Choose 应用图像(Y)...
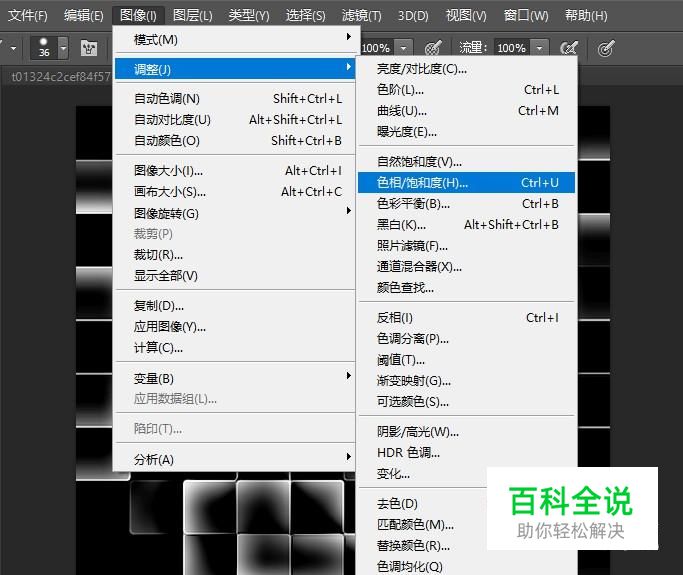683x575 pixels. [235, 326]
